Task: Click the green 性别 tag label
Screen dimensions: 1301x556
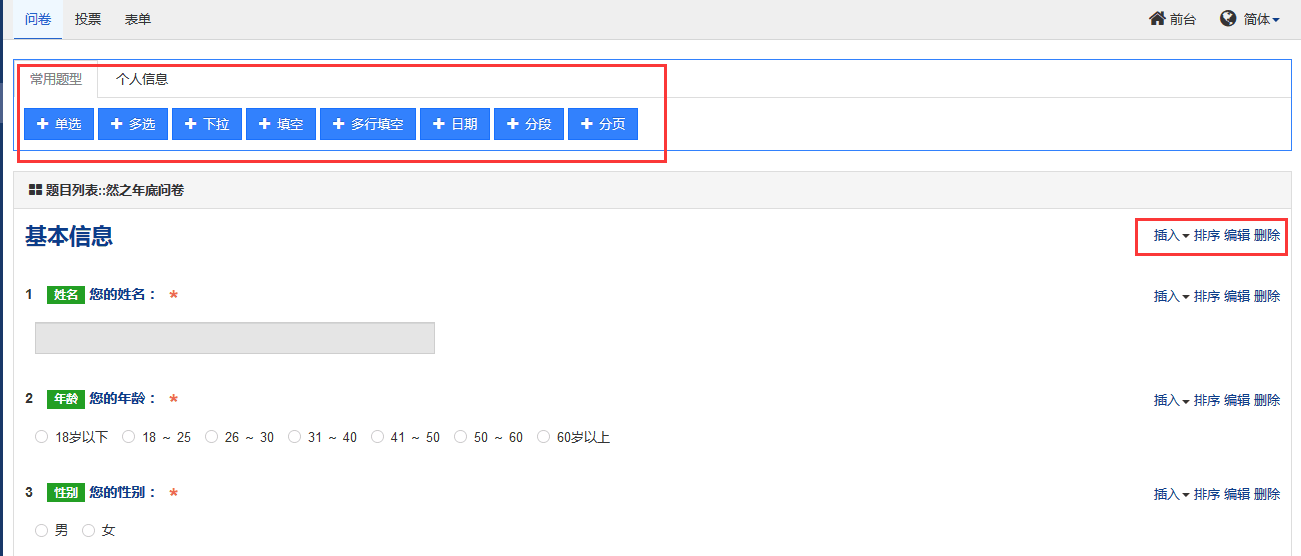Action: (66, 493)
